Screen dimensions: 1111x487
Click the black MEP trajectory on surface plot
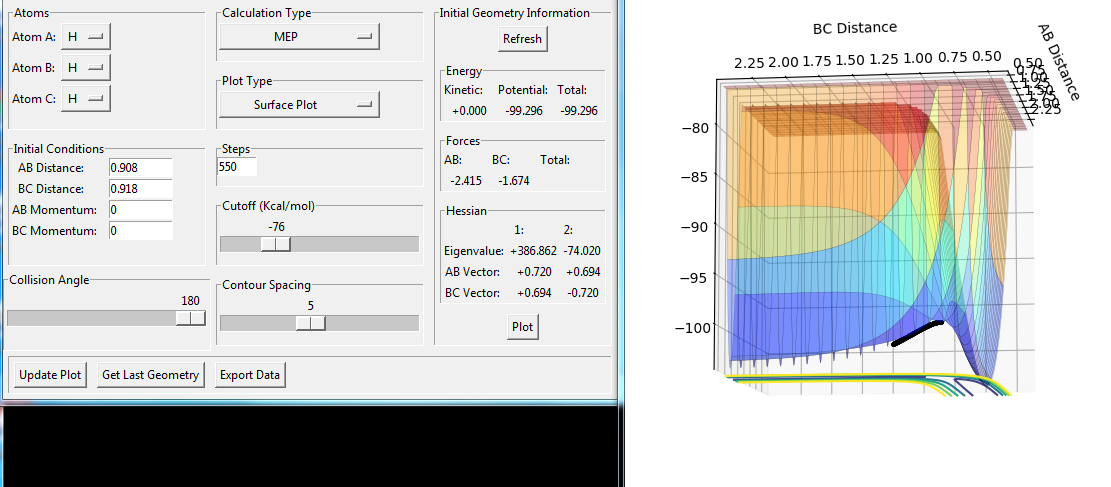(918, 333)
